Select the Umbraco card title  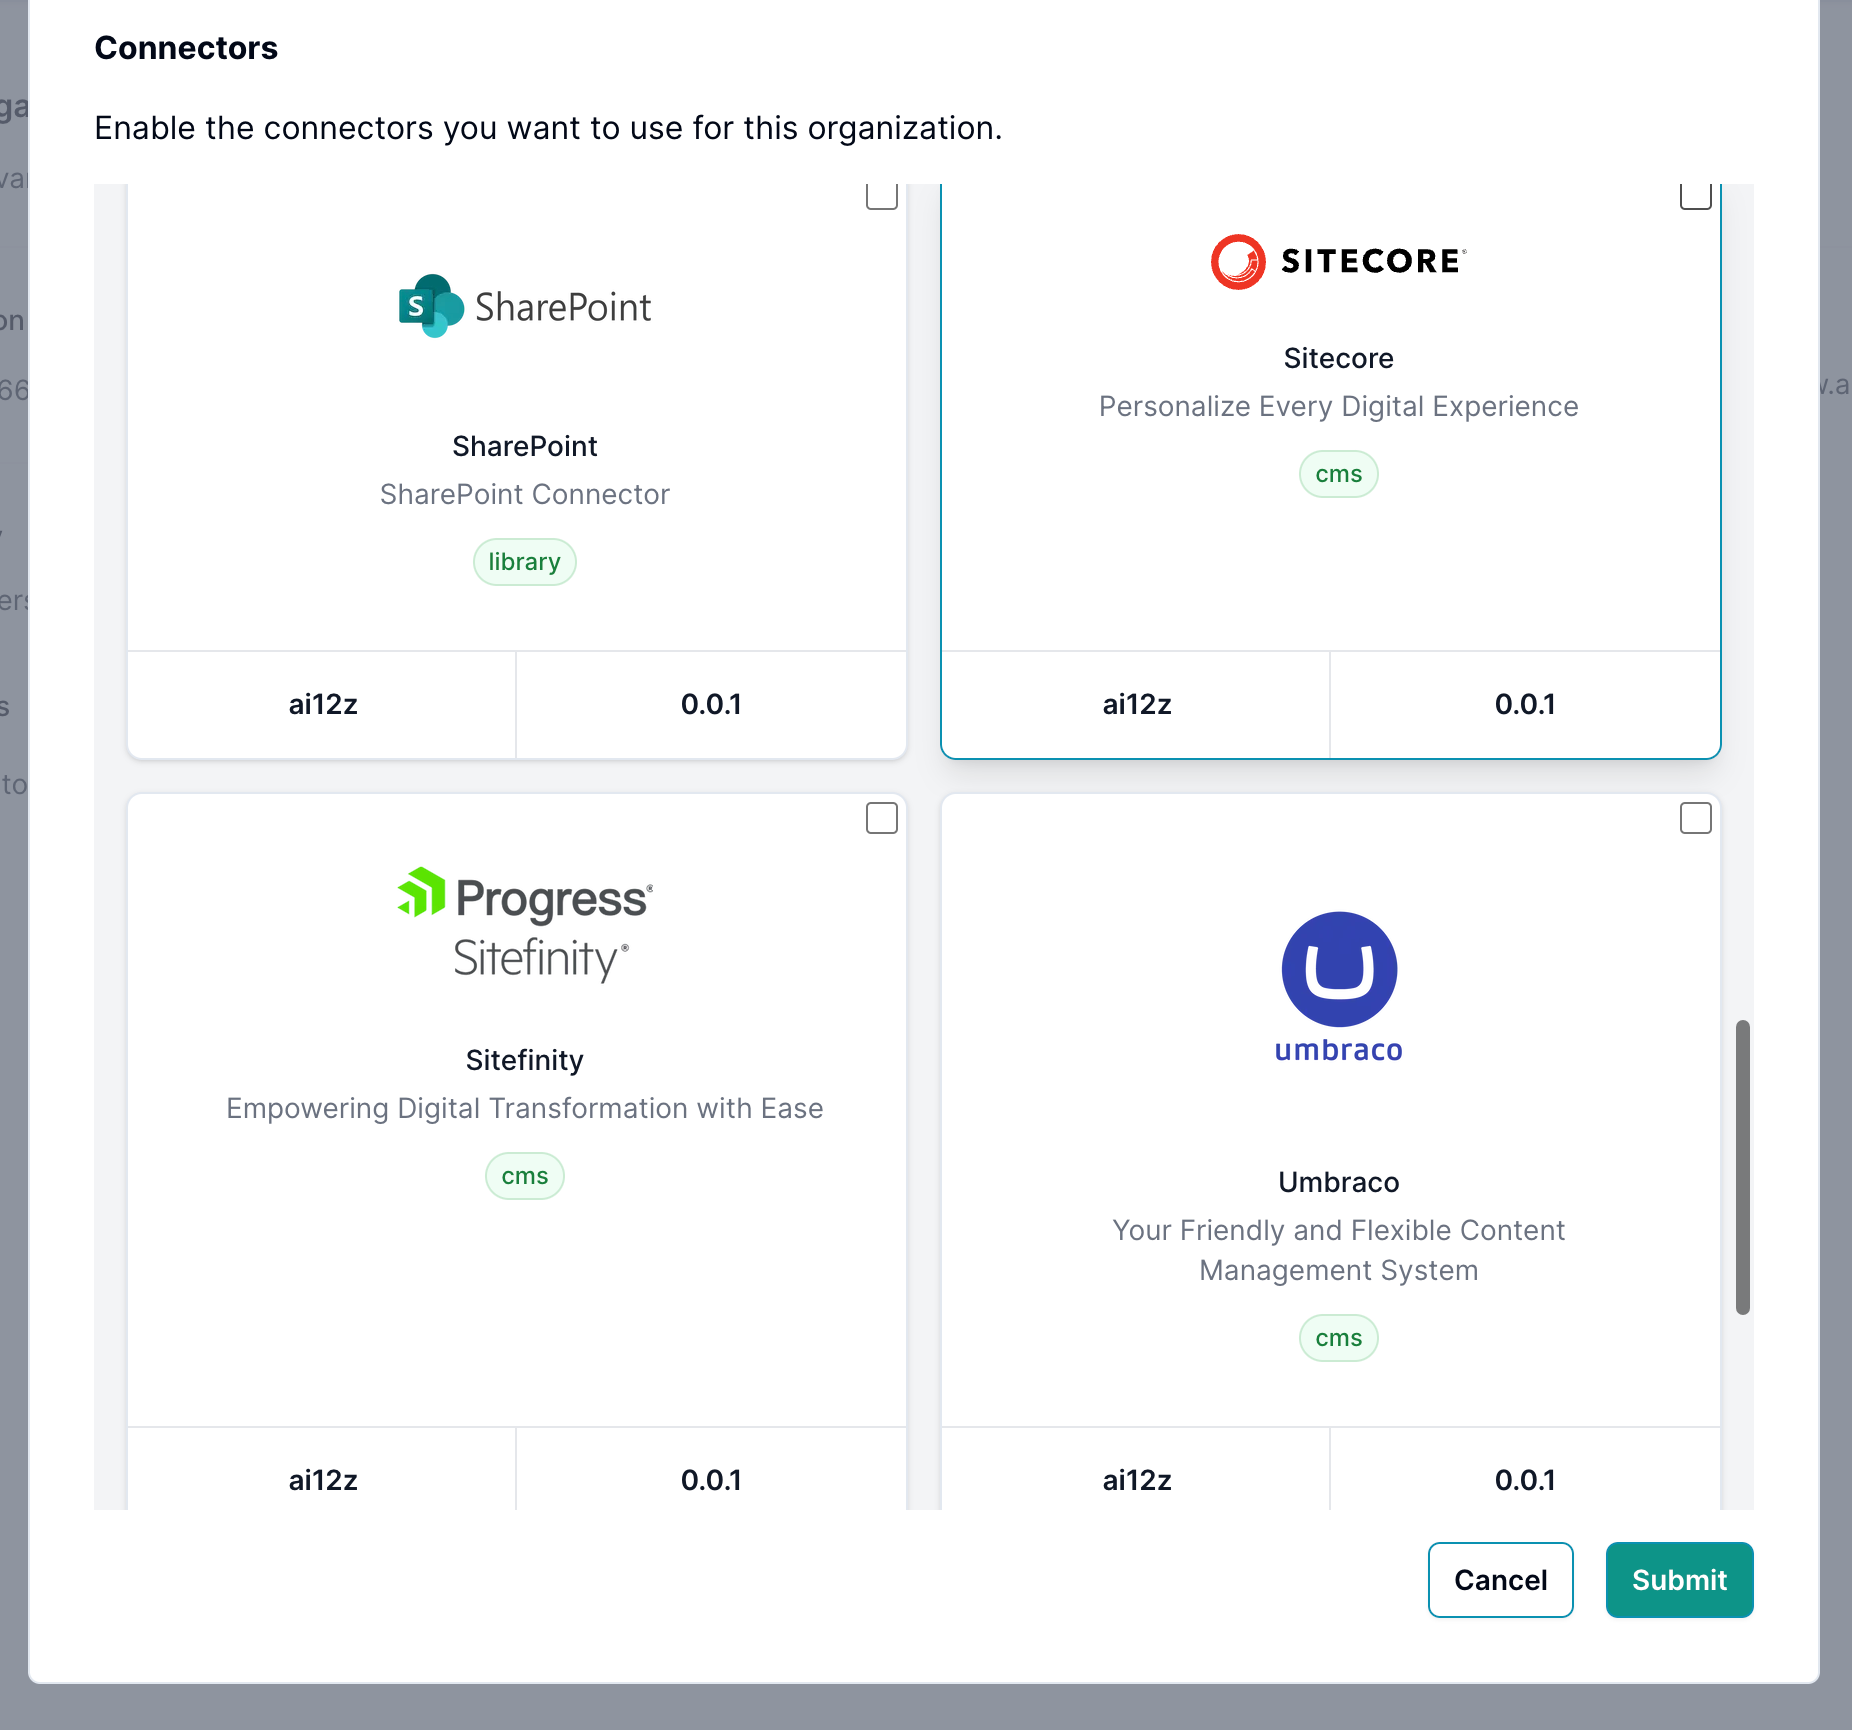[1338, 1182]
